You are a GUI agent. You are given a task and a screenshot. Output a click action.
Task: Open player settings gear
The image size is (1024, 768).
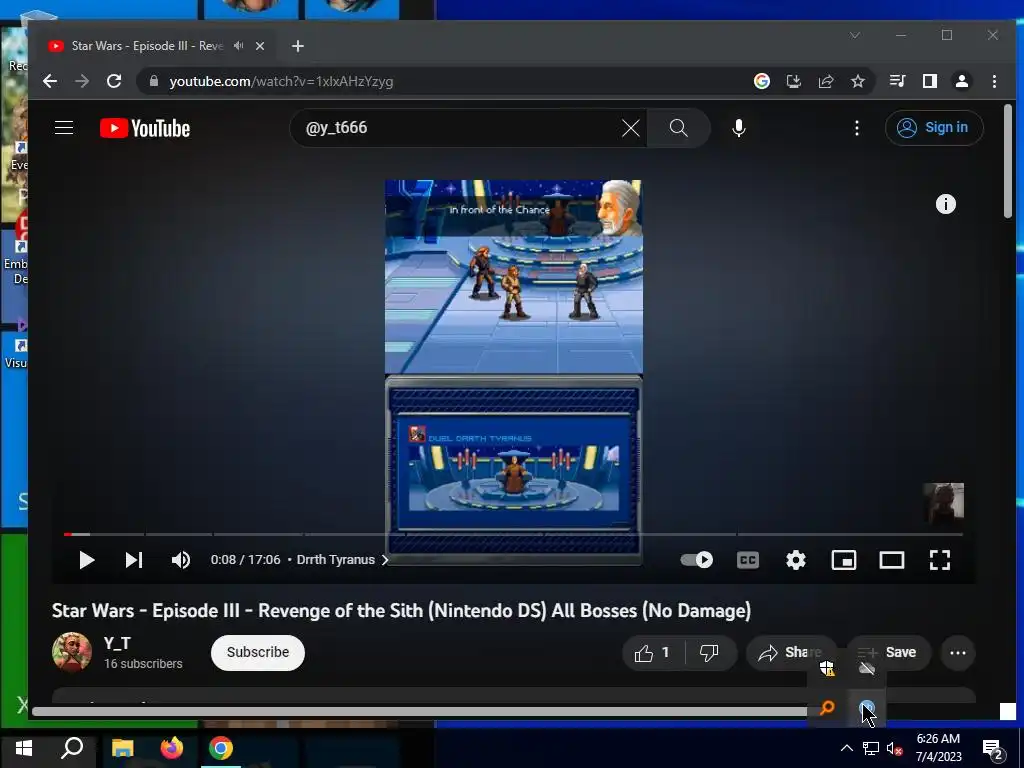tap(795, 560)
